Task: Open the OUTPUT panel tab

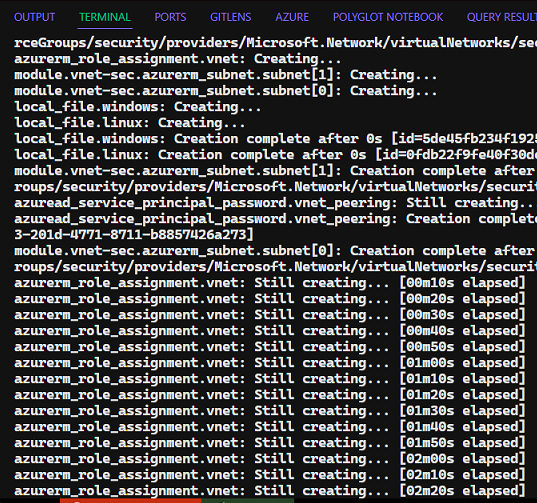Action: 34,17
